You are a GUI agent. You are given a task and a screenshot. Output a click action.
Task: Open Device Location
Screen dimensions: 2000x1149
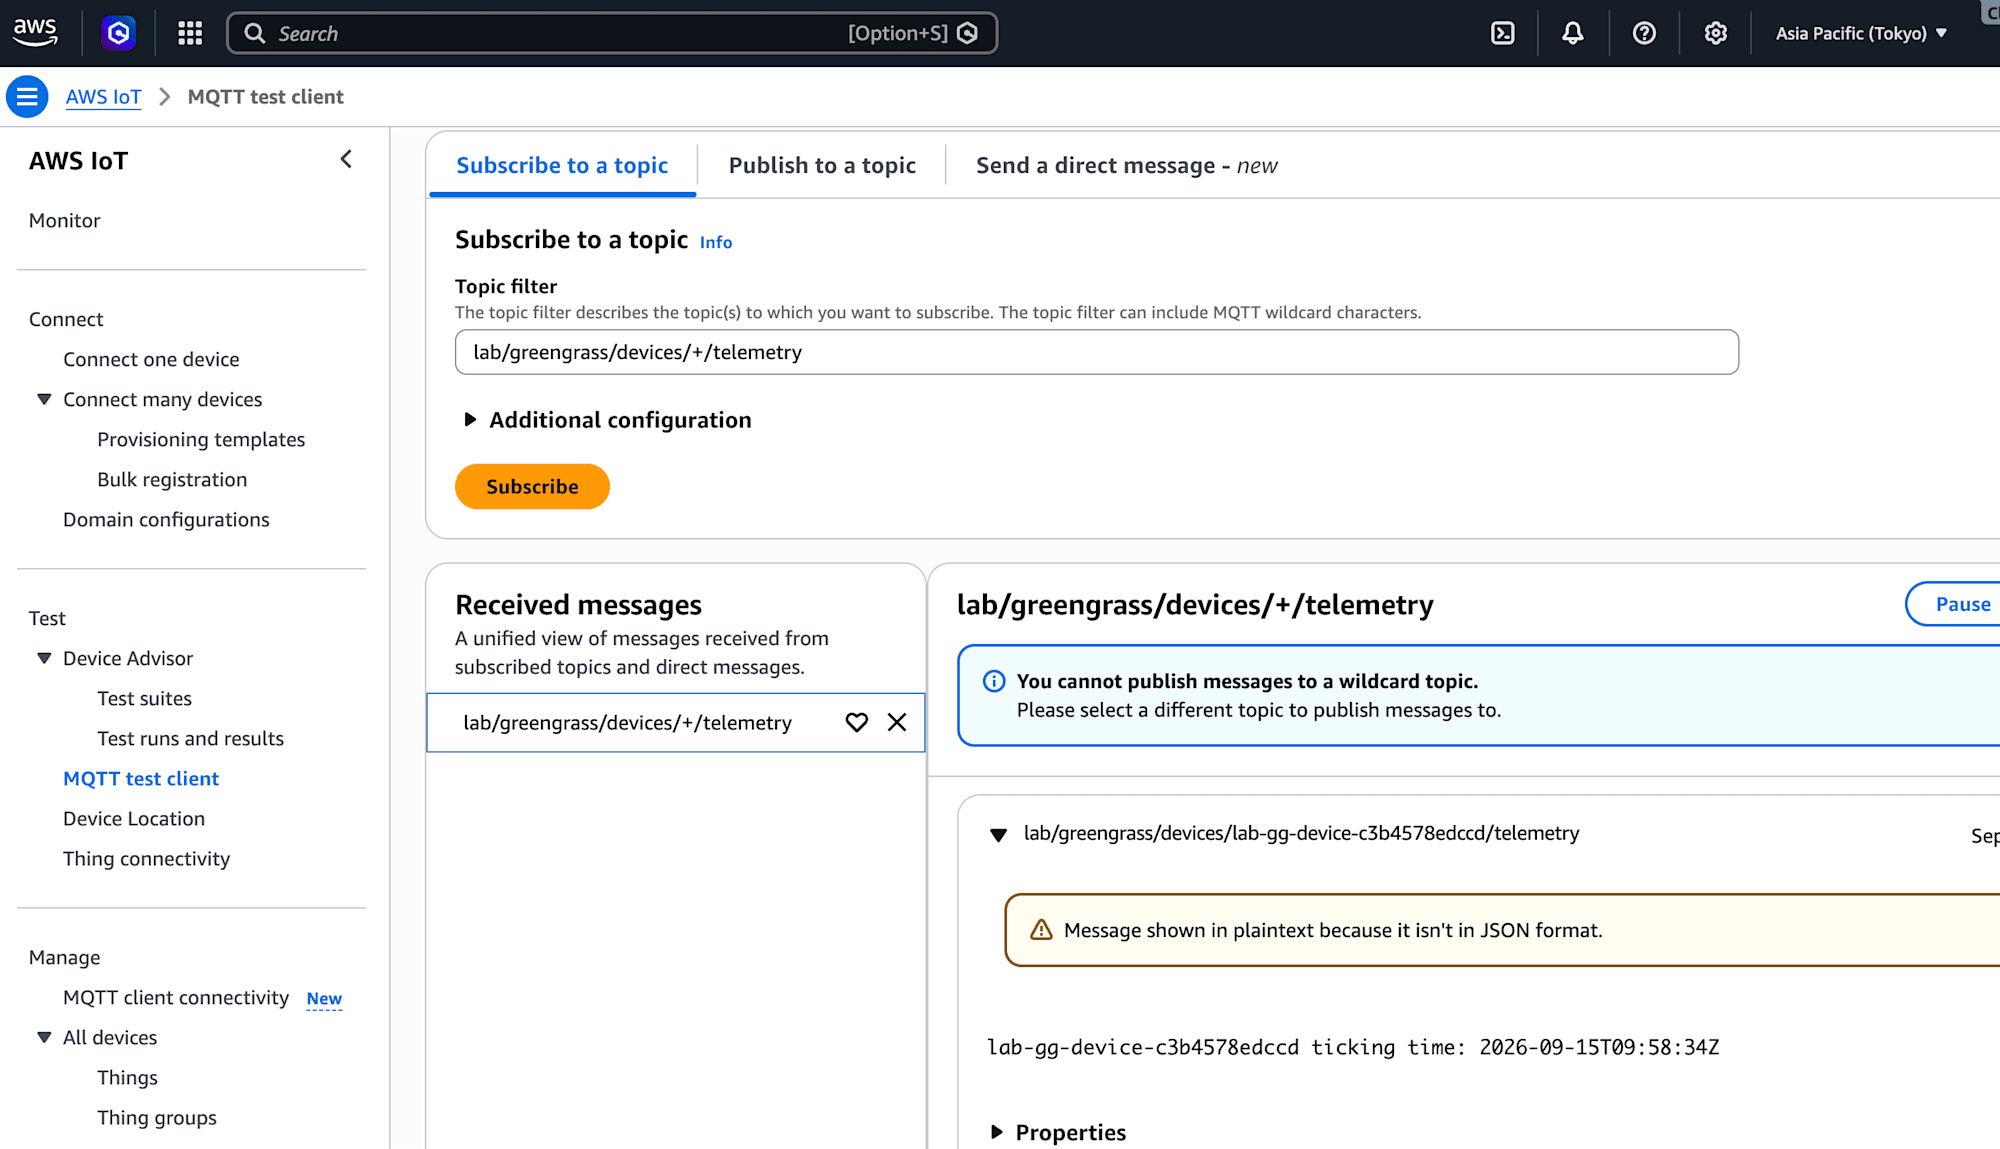pyautogui.click(x=134, y=818)
